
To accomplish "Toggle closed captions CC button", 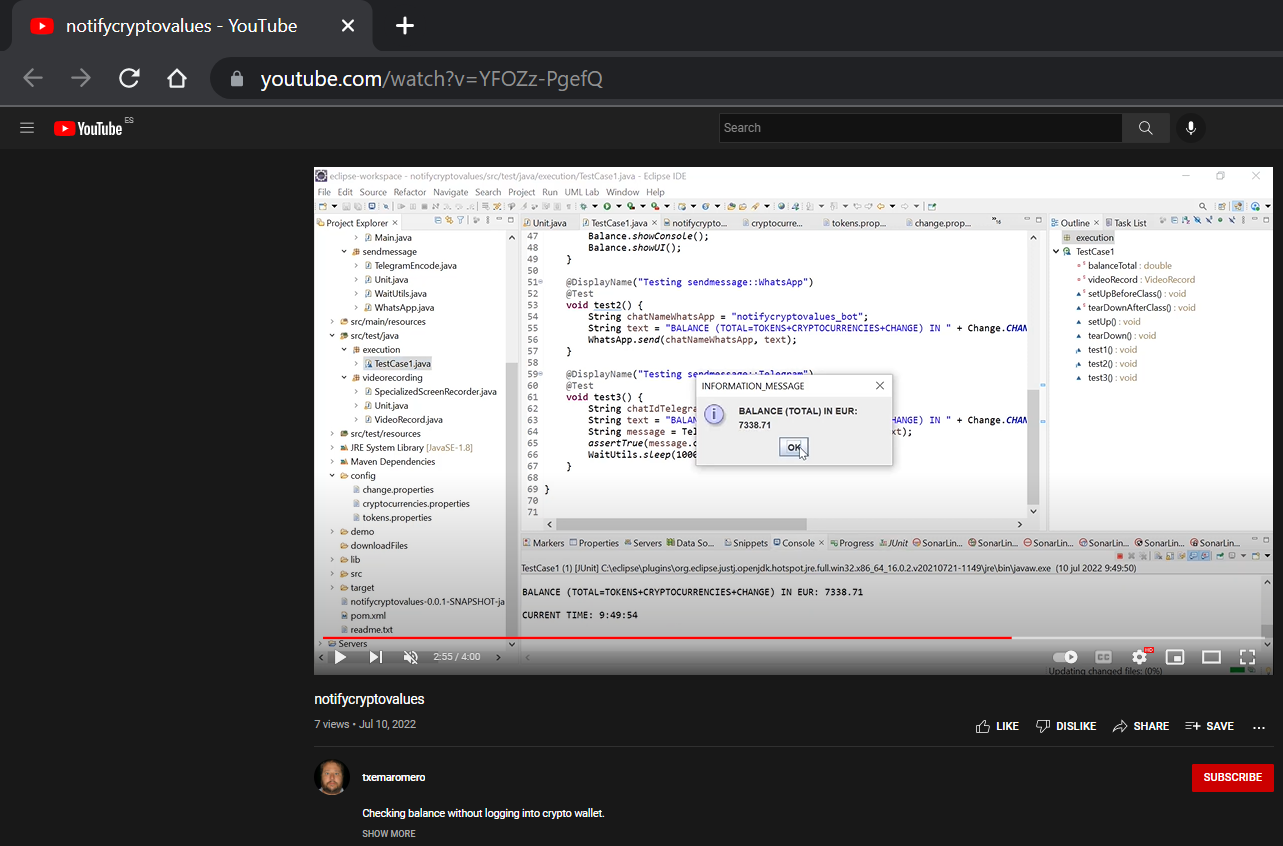I will click(1103, 657).
